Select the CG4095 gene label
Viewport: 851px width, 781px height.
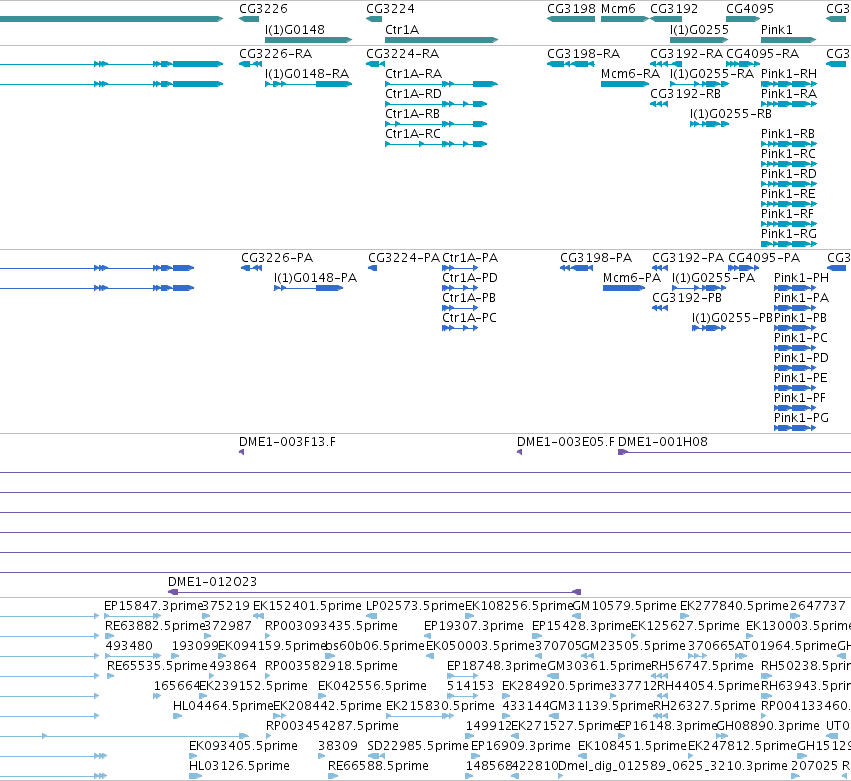(x=750, y=9)
